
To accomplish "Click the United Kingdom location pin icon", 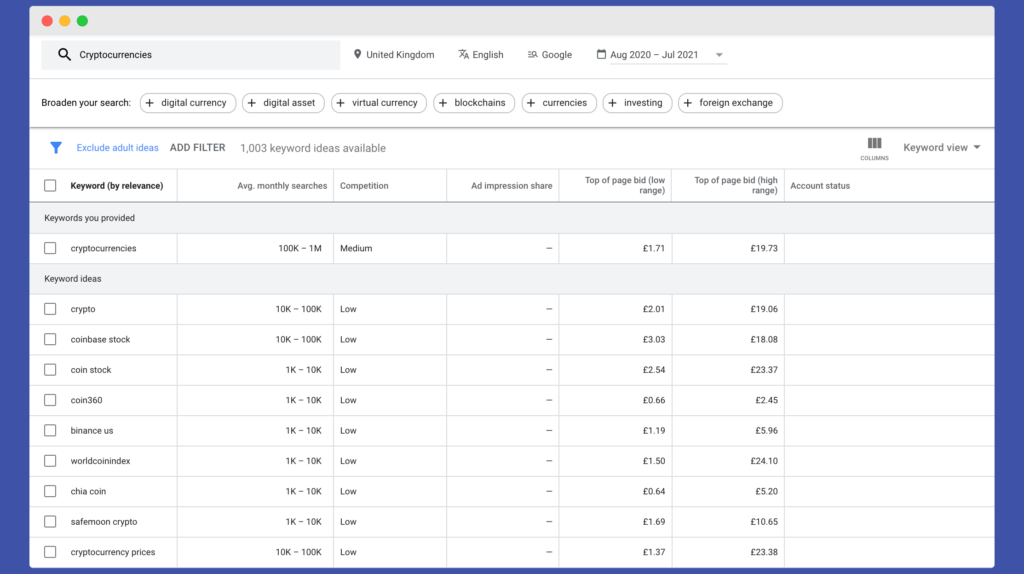I will point(357,54).
